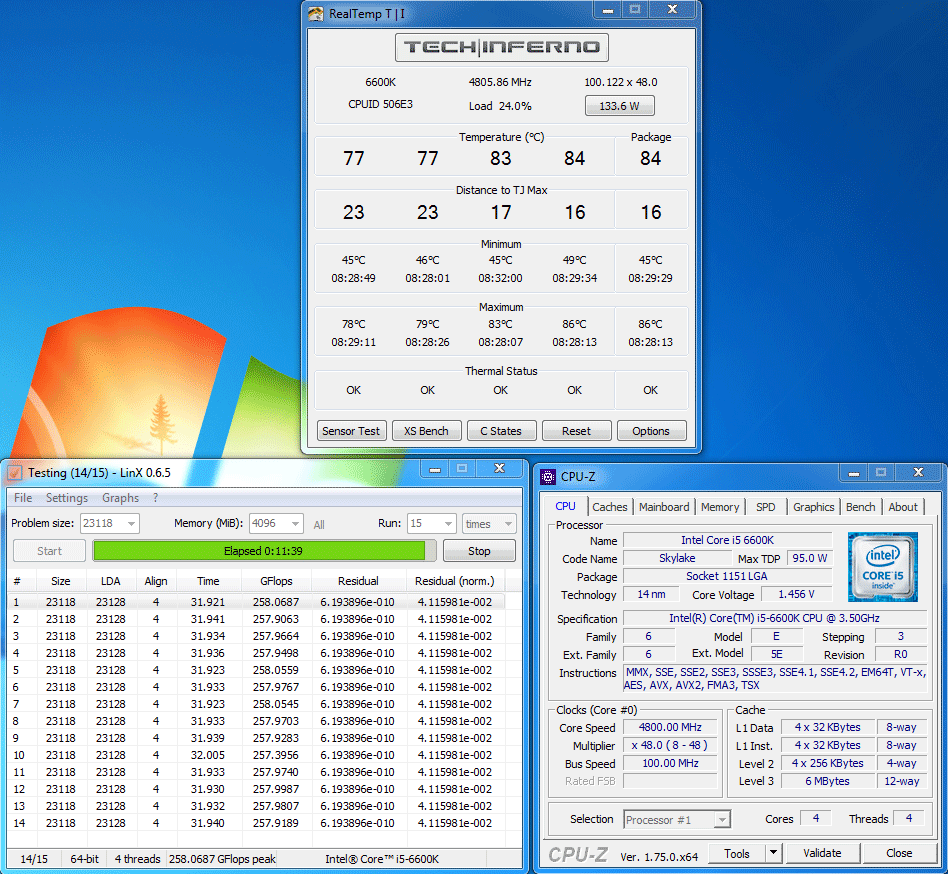Viewport: 948px width, 874px height.
Task: Click the Intel Core i5 logo
Action: click(885, 567)
